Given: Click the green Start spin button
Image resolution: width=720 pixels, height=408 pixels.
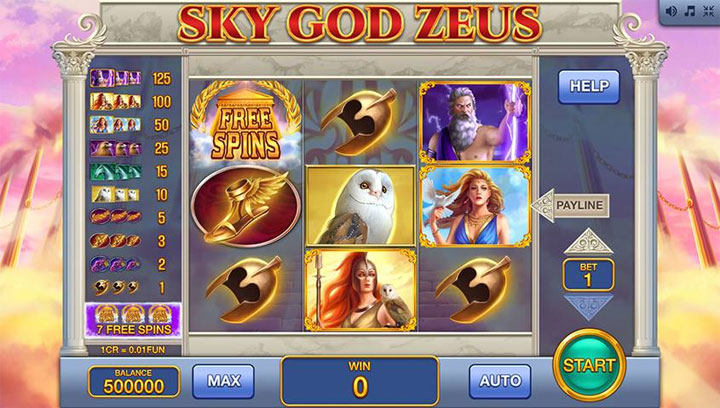Looking at the screenshot, I should coord(590,365).
